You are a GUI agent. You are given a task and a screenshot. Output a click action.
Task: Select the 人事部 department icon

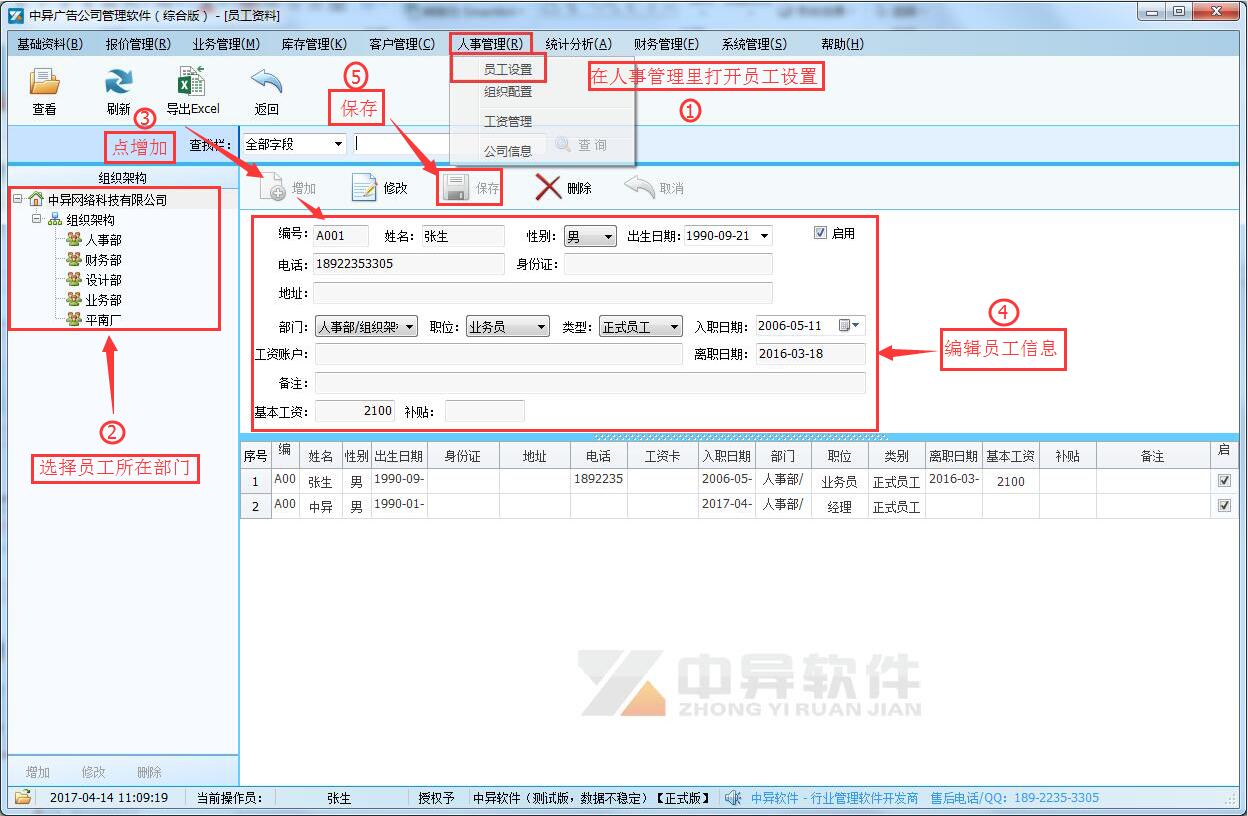pos(73,240)
